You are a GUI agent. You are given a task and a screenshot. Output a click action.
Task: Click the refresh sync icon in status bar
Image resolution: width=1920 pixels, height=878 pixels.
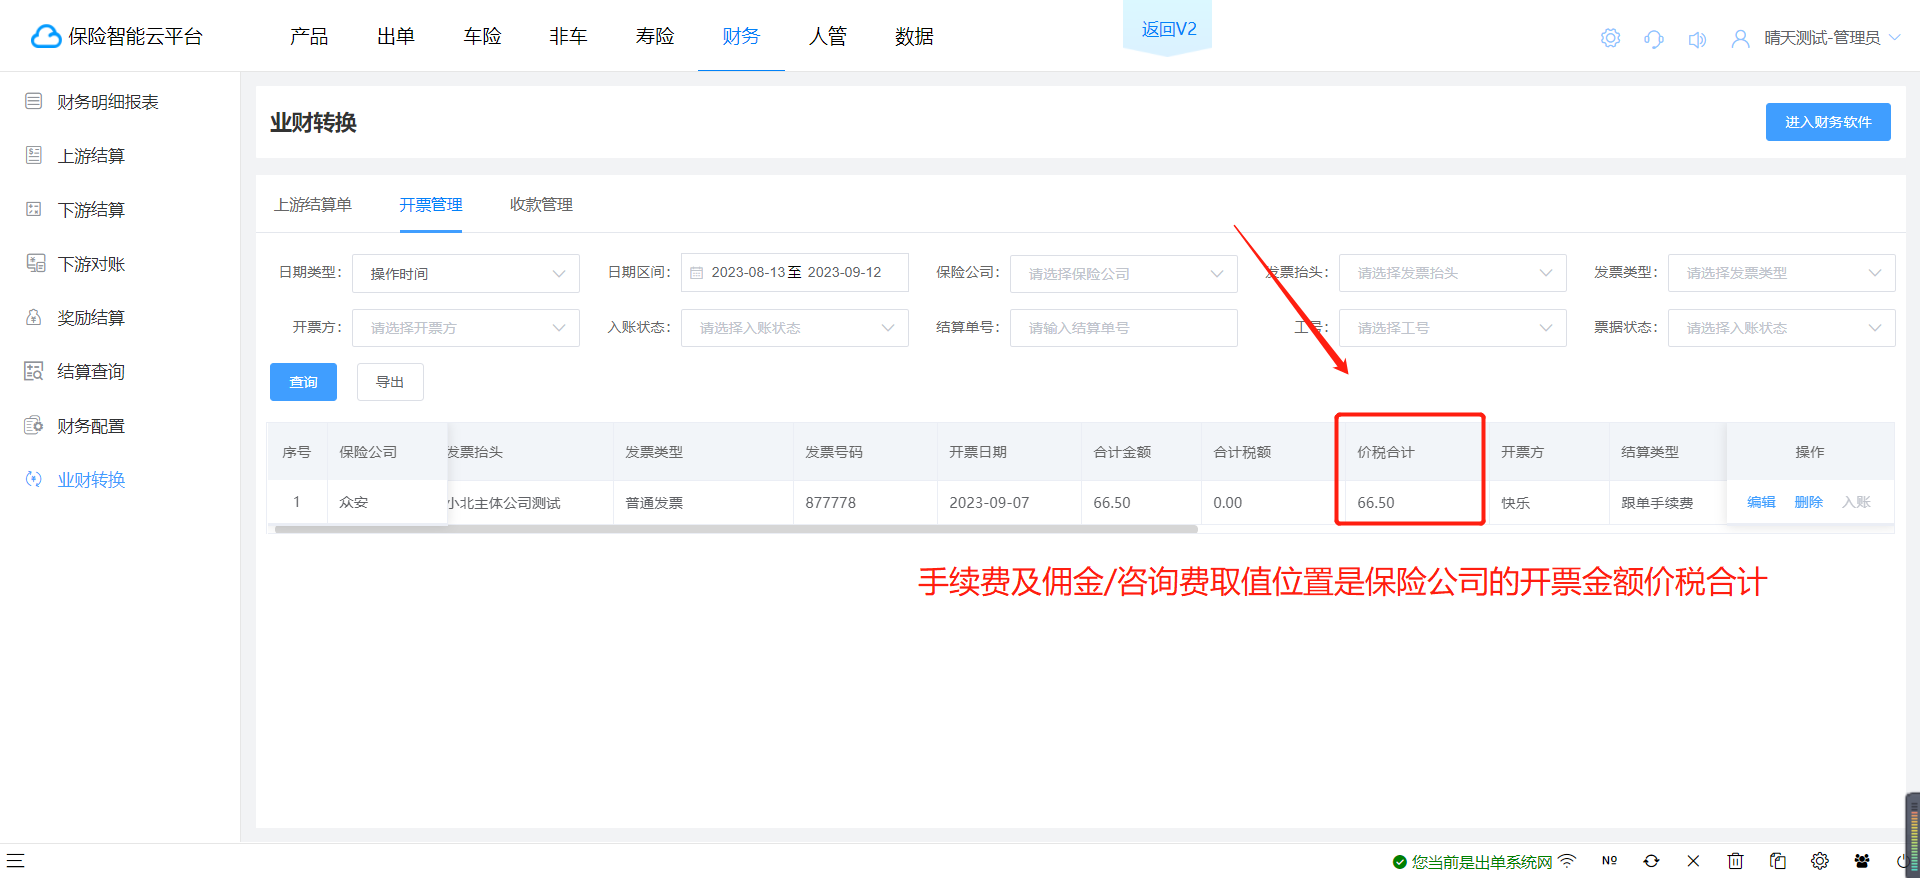point(1651,860)
